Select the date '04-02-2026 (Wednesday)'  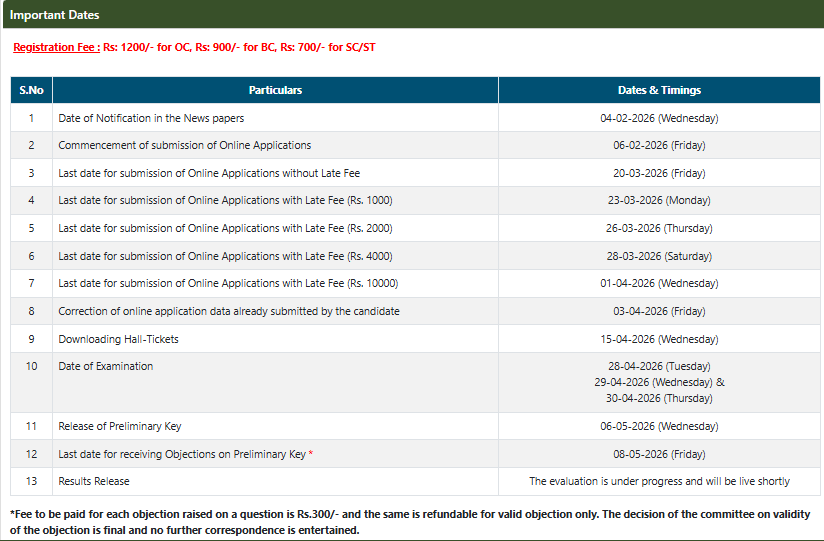point(660,118)
